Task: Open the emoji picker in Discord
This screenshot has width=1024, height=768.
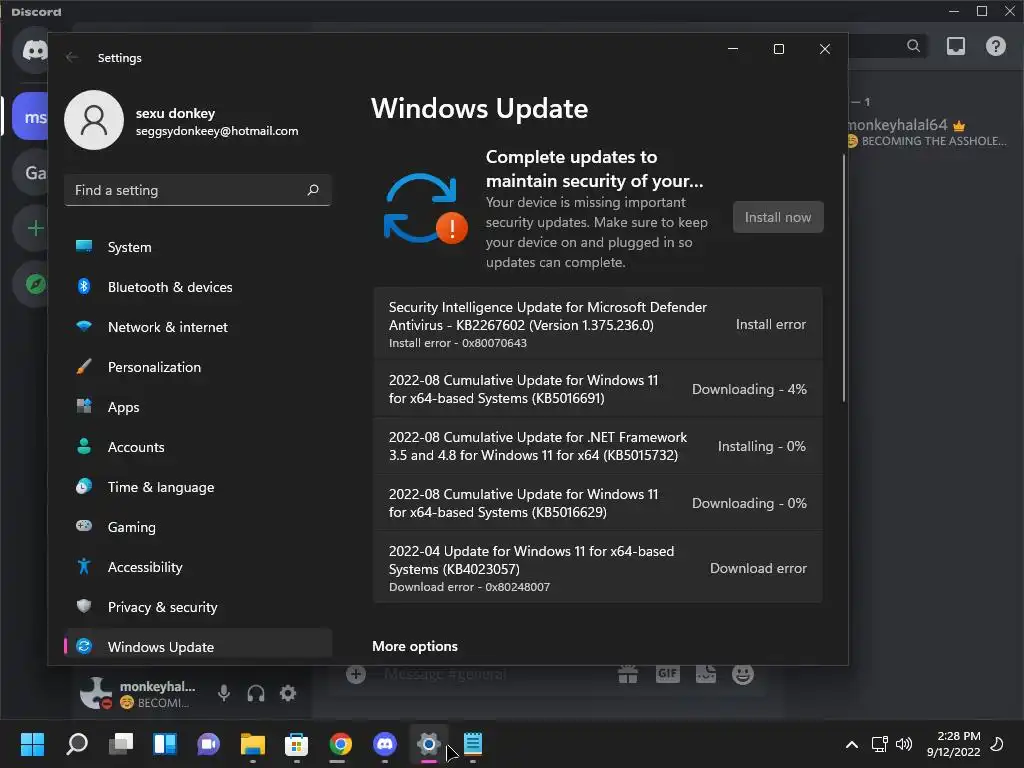Action: 743,674
